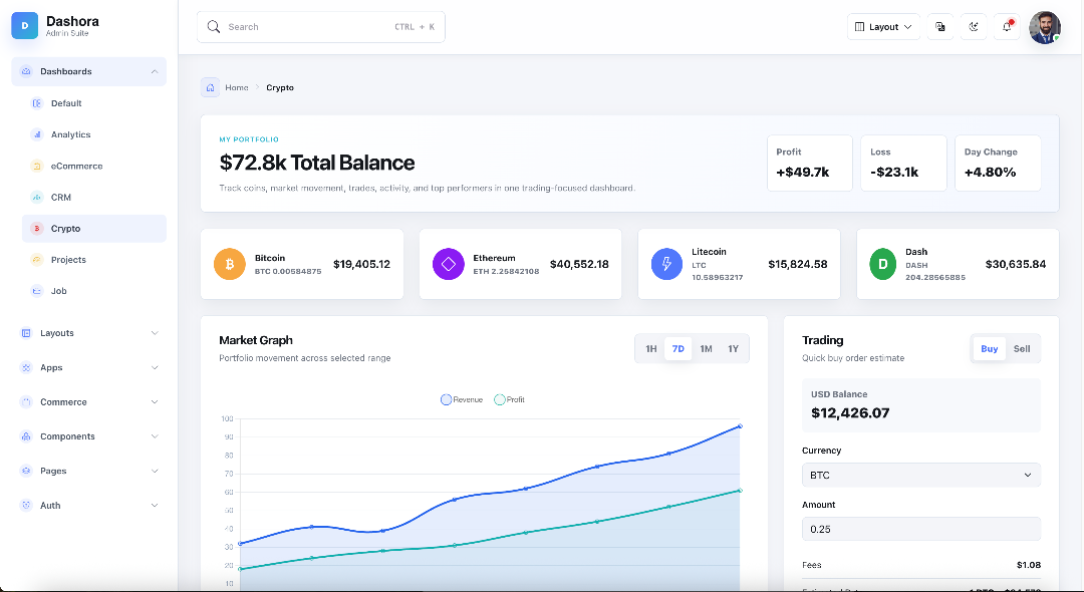Click the Search input field
This screenshot has width=1084, height=592.
tap(321, 27)
